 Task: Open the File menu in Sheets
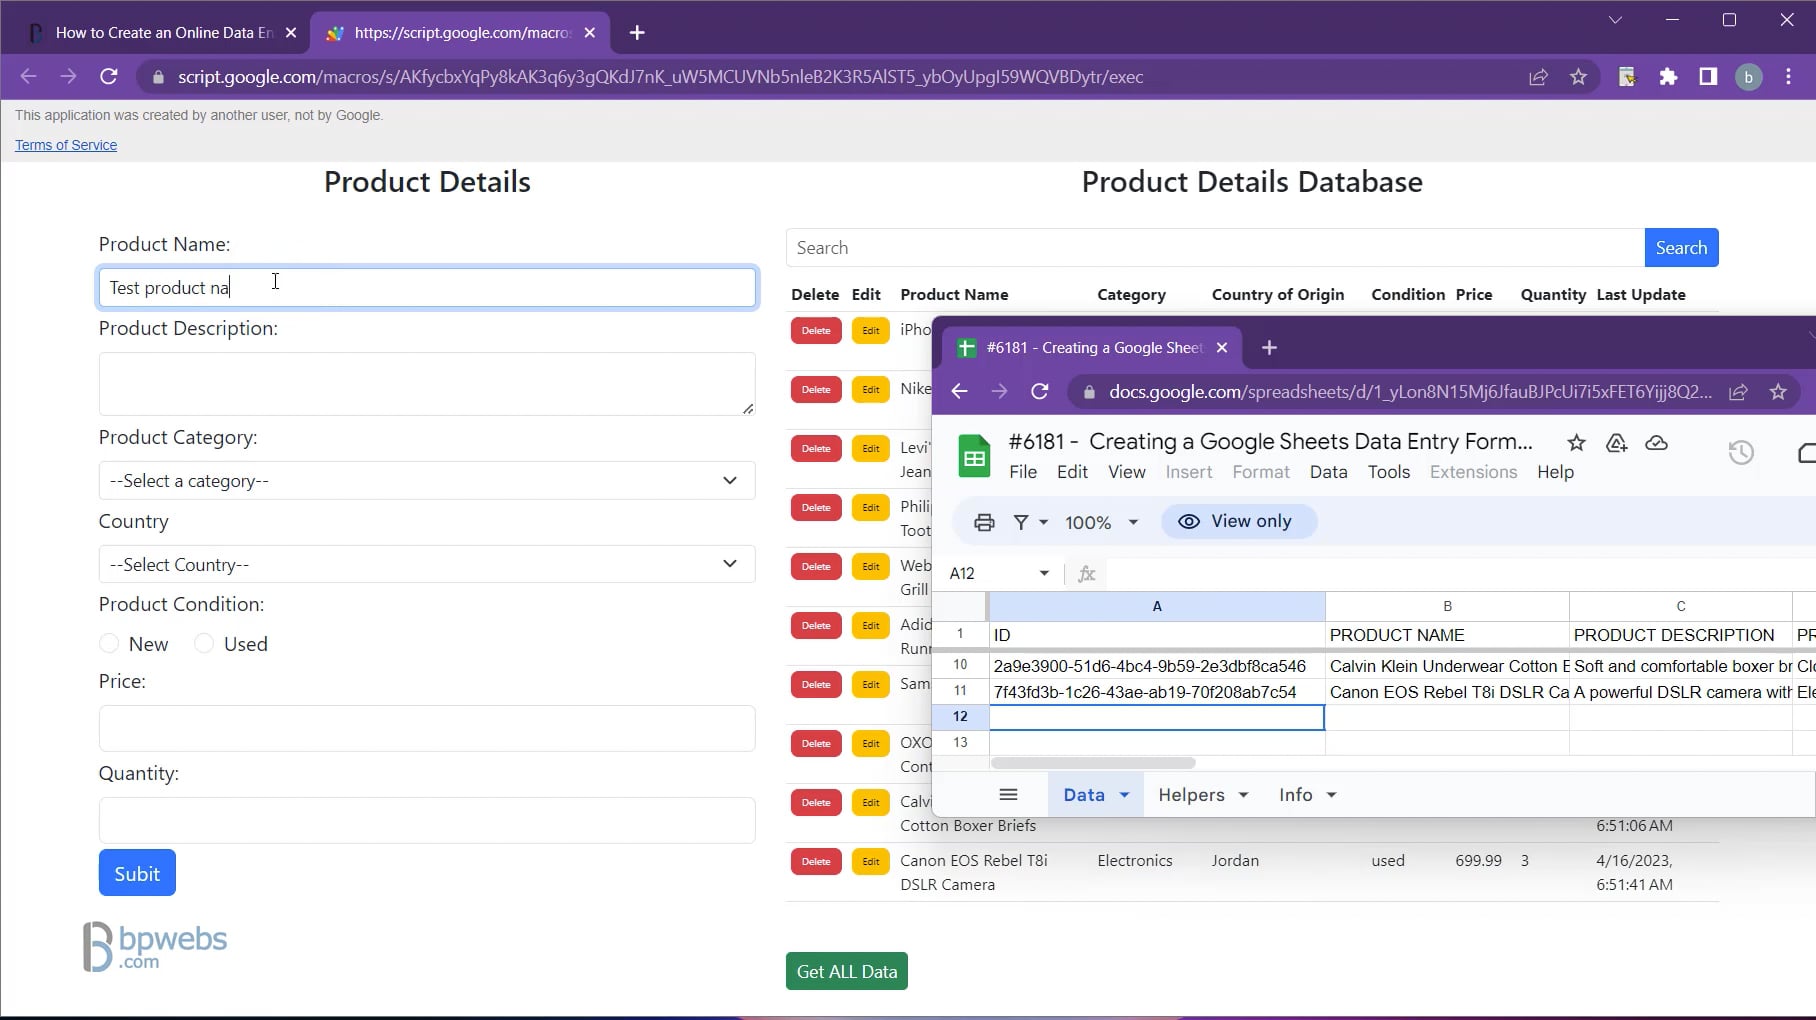coord(1023,472)
